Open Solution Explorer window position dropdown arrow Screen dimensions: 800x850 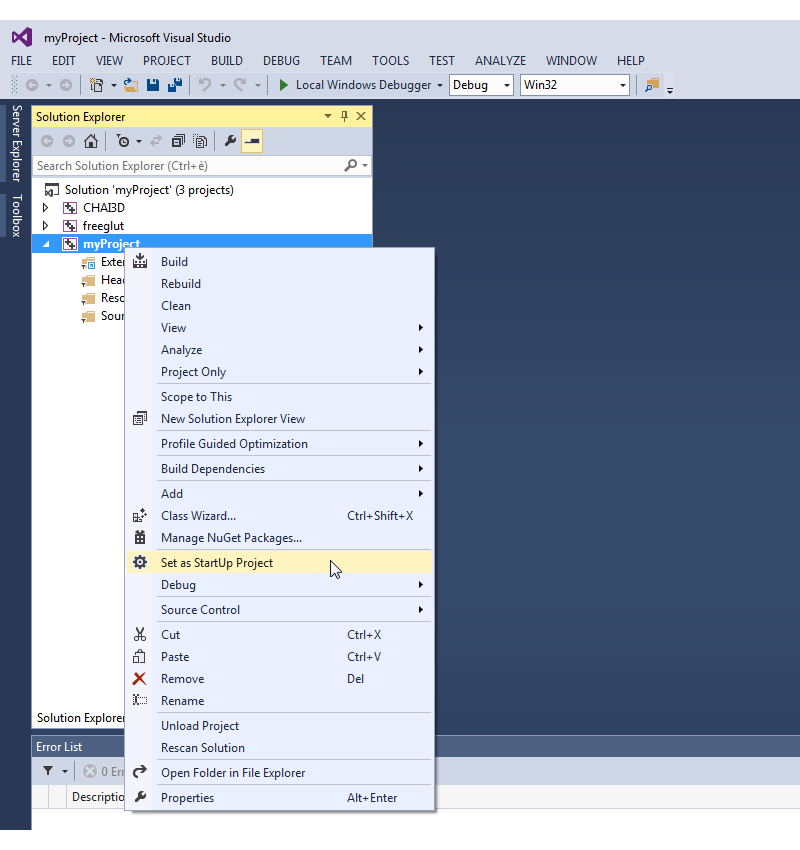click(328, 116)
